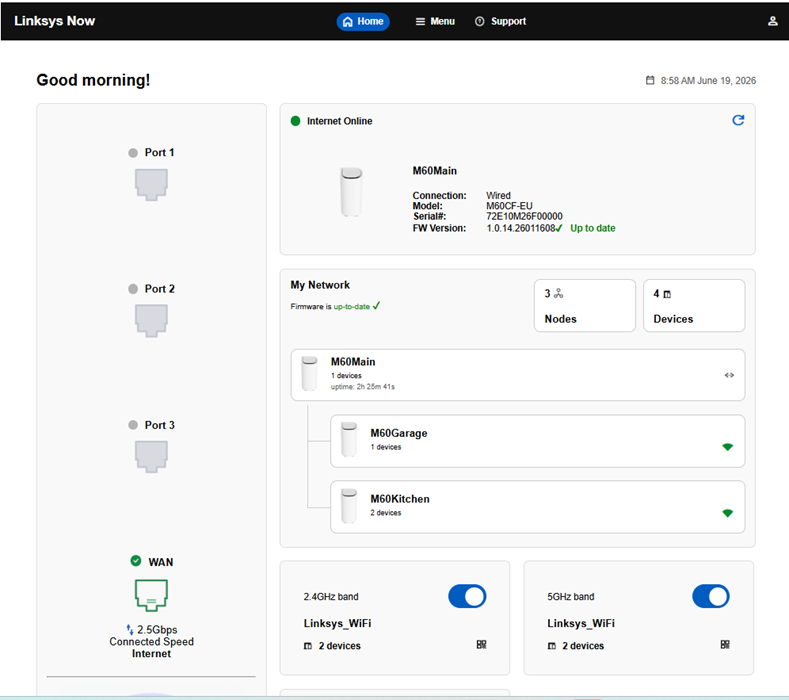Click the grey status dot beside Port 3
789x700 pixels.
point(133,425)
